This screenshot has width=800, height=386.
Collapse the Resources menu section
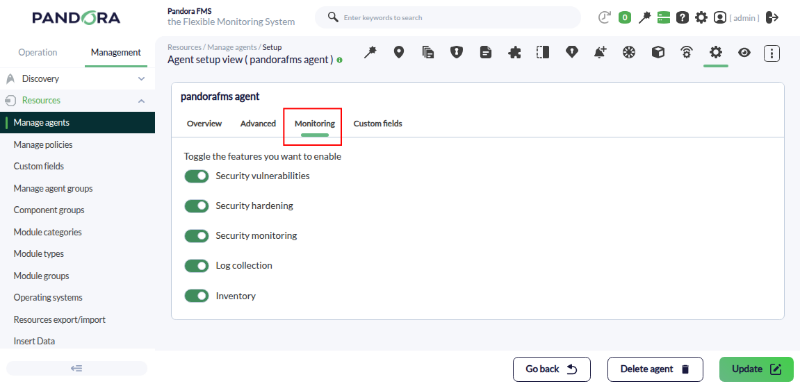(x=78, y=100)
